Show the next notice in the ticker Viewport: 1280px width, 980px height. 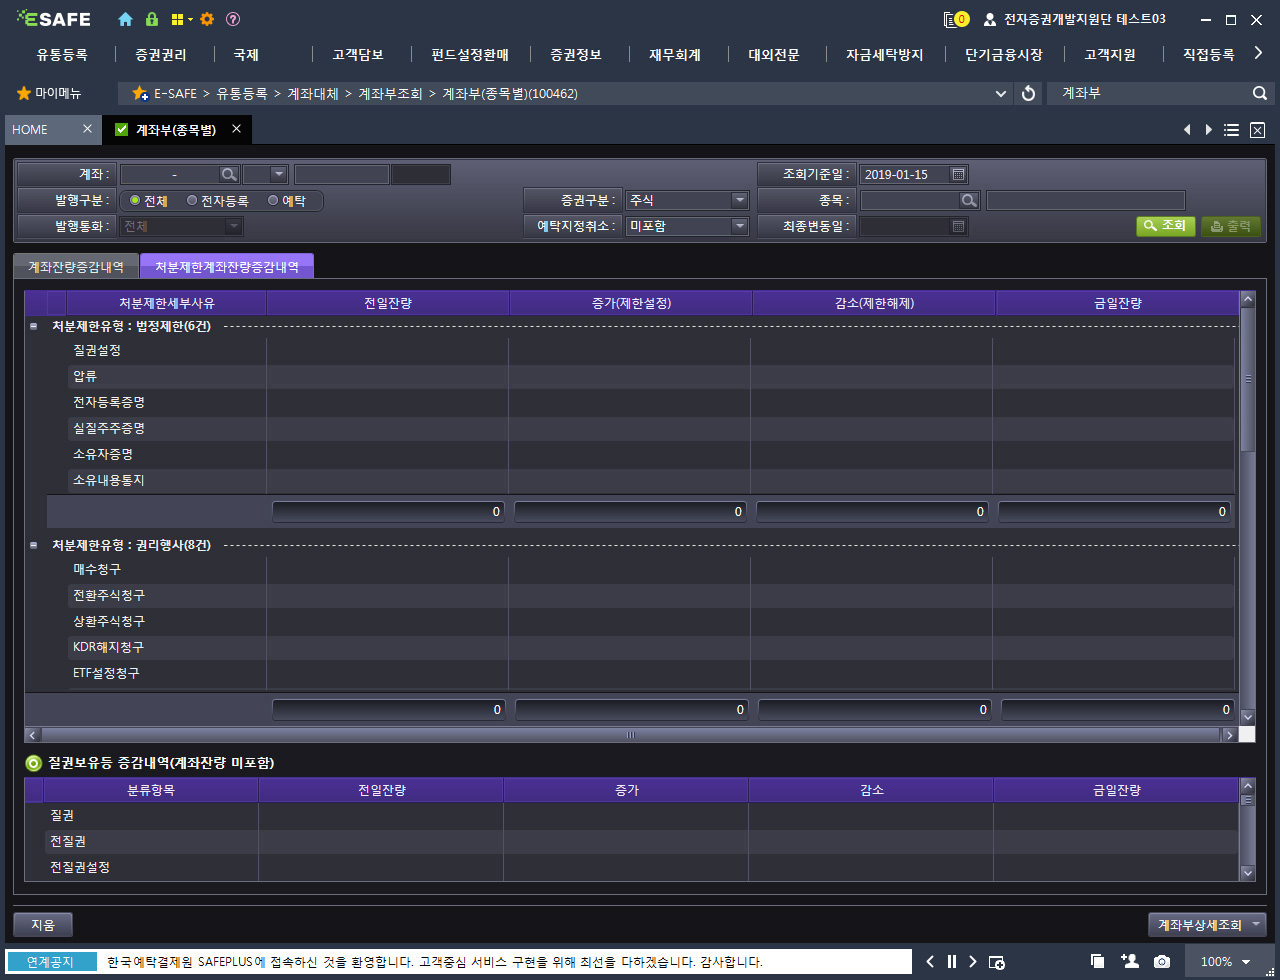pyautogui.click(x=973, y=962)
